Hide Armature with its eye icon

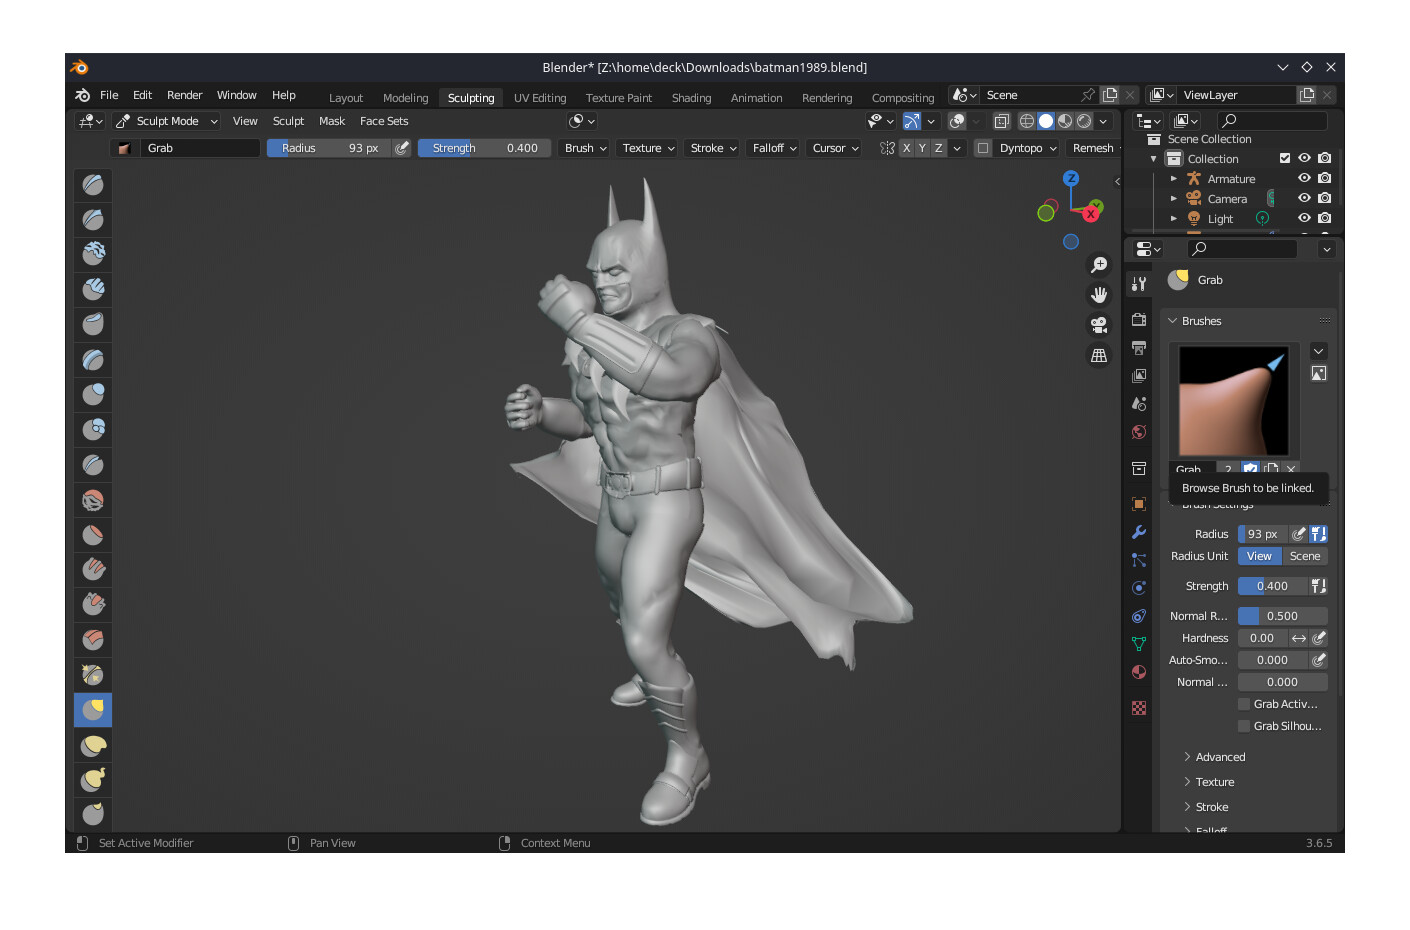pos(1304,178)
